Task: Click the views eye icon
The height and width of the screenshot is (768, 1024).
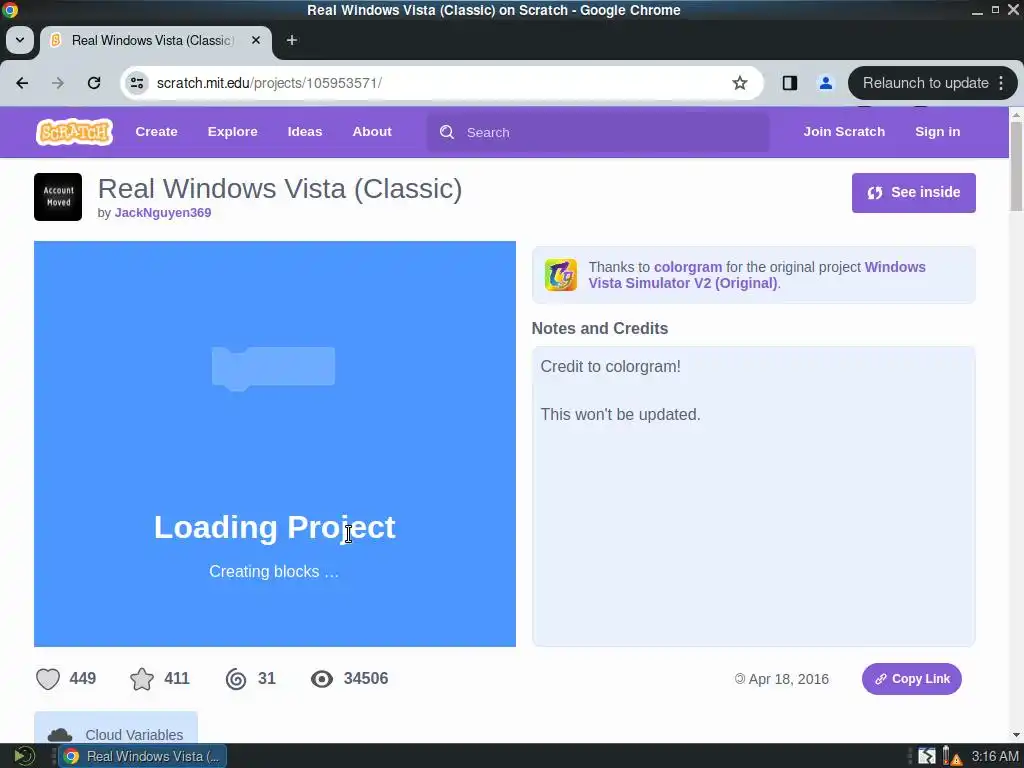Action: pos(321,679)
